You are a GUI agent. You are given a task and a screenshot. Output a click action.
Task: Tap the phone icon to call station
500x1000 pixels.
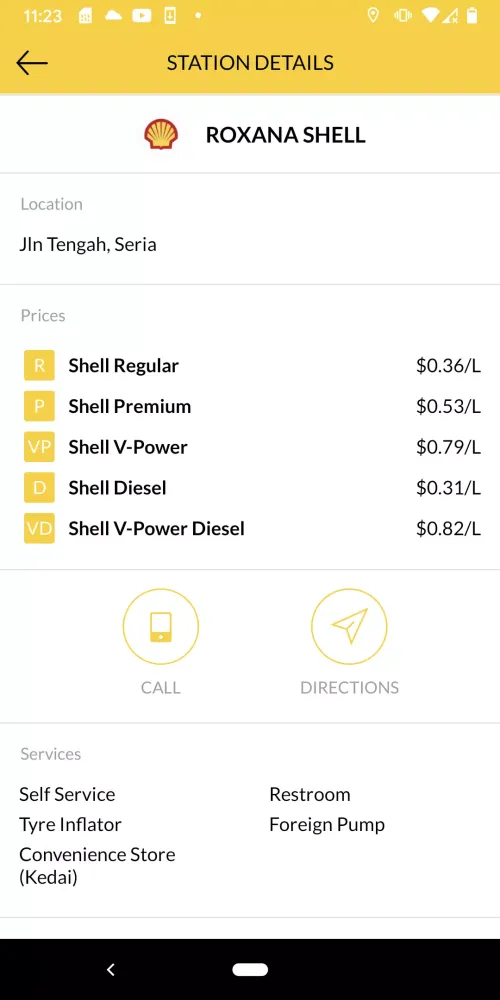point(161,626)
